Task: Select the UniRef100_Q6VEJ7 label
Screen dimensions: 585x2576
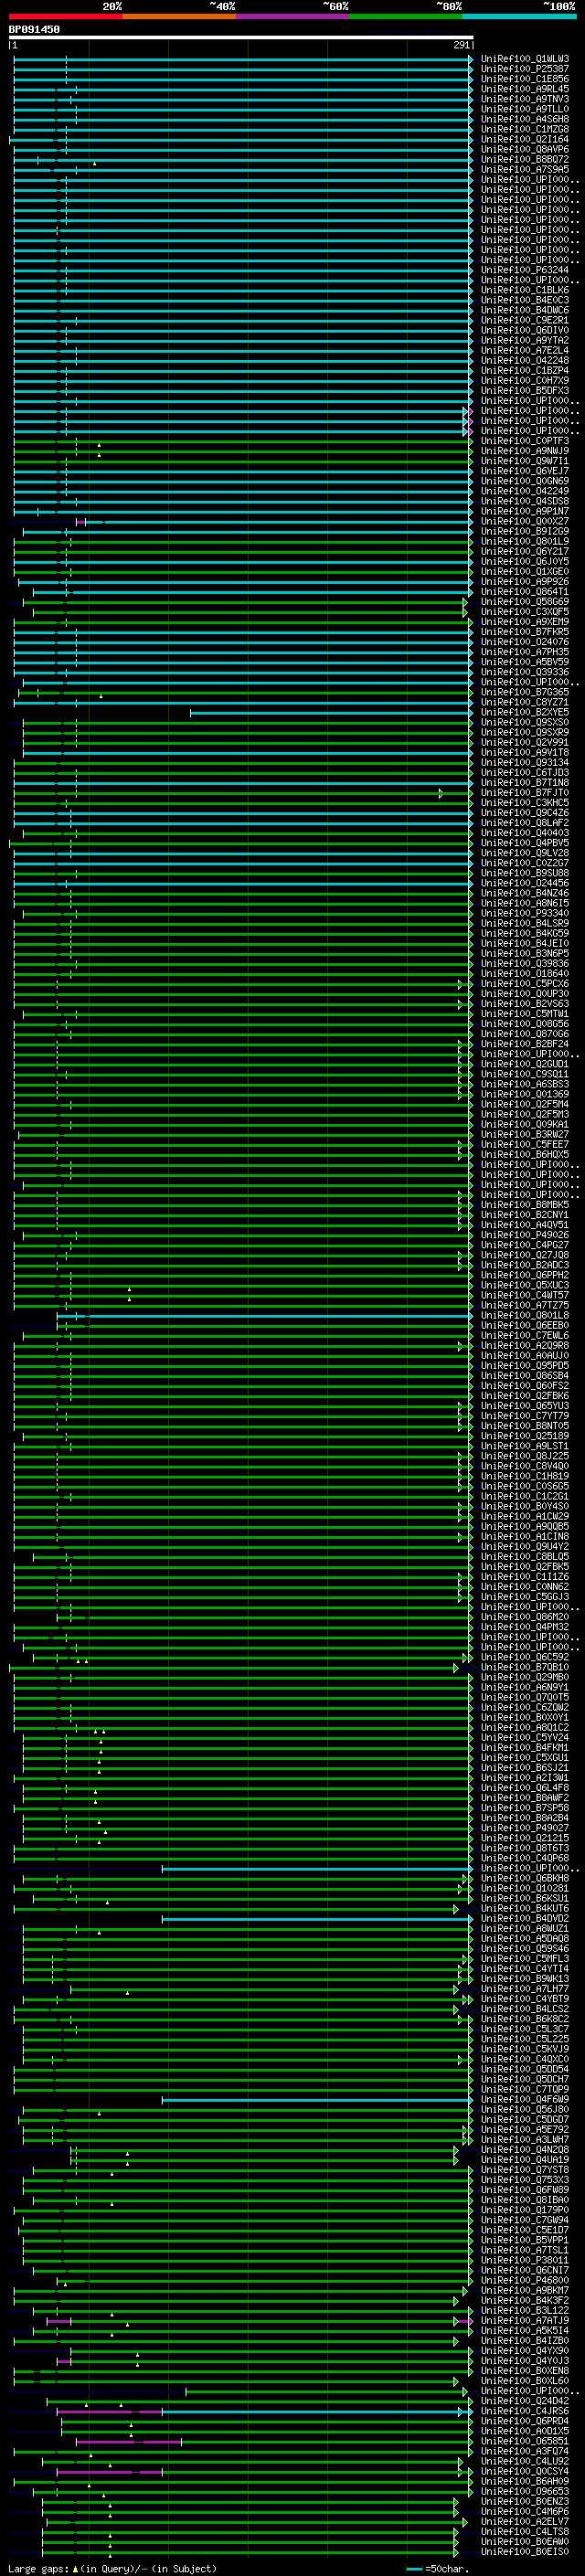Action: pos(525,471)
